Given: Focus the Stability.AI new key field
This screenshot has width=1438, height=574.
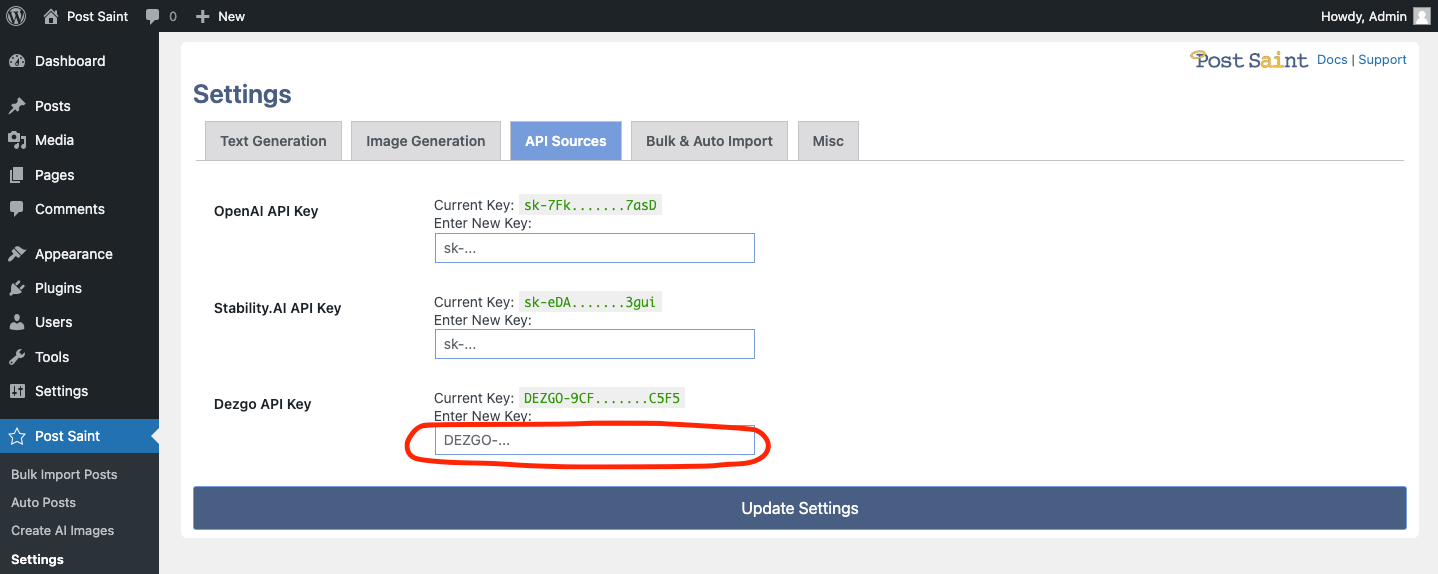Looking at the screenshot, I should [x=594, y=344].
